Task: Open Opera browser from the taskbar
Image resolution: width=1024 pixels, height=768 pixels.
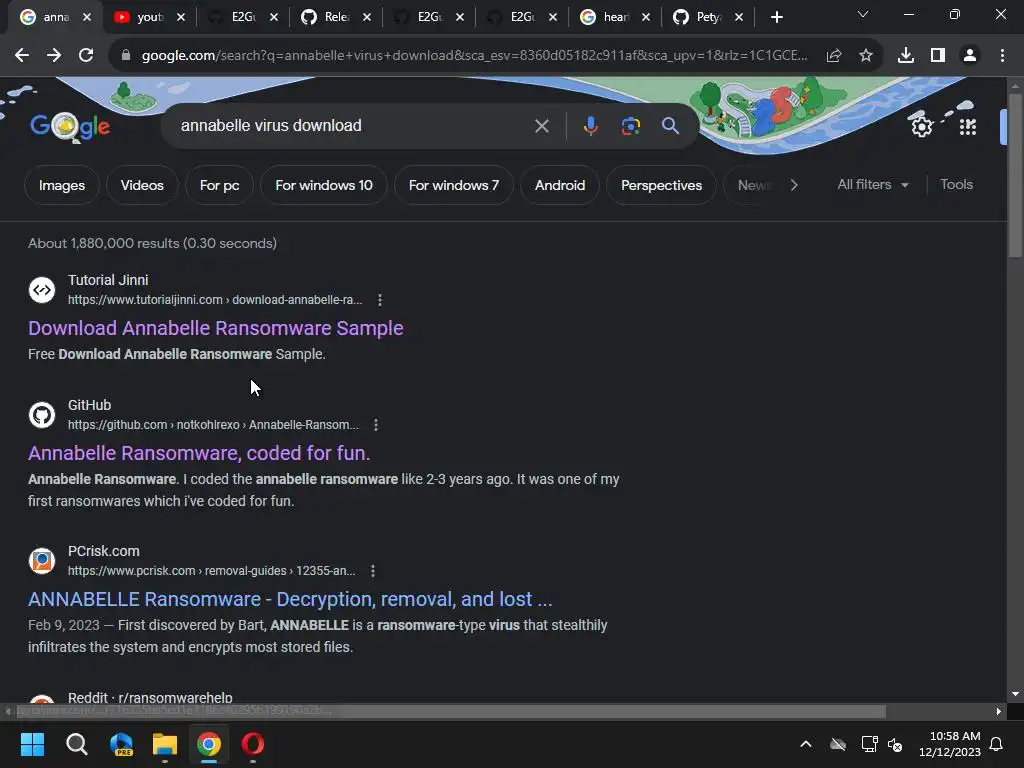Action: [253, 744]
